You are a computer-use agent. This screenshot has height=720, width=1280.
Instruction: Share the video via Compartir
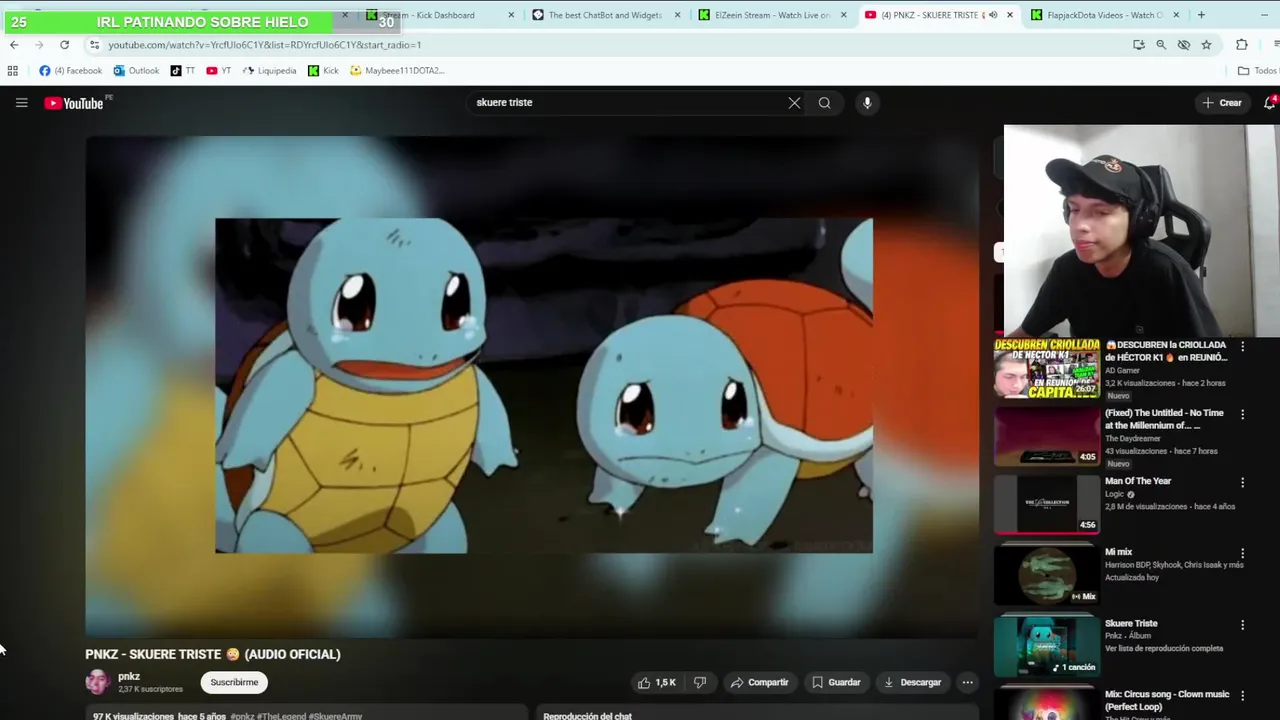click(x=759, y=682)
